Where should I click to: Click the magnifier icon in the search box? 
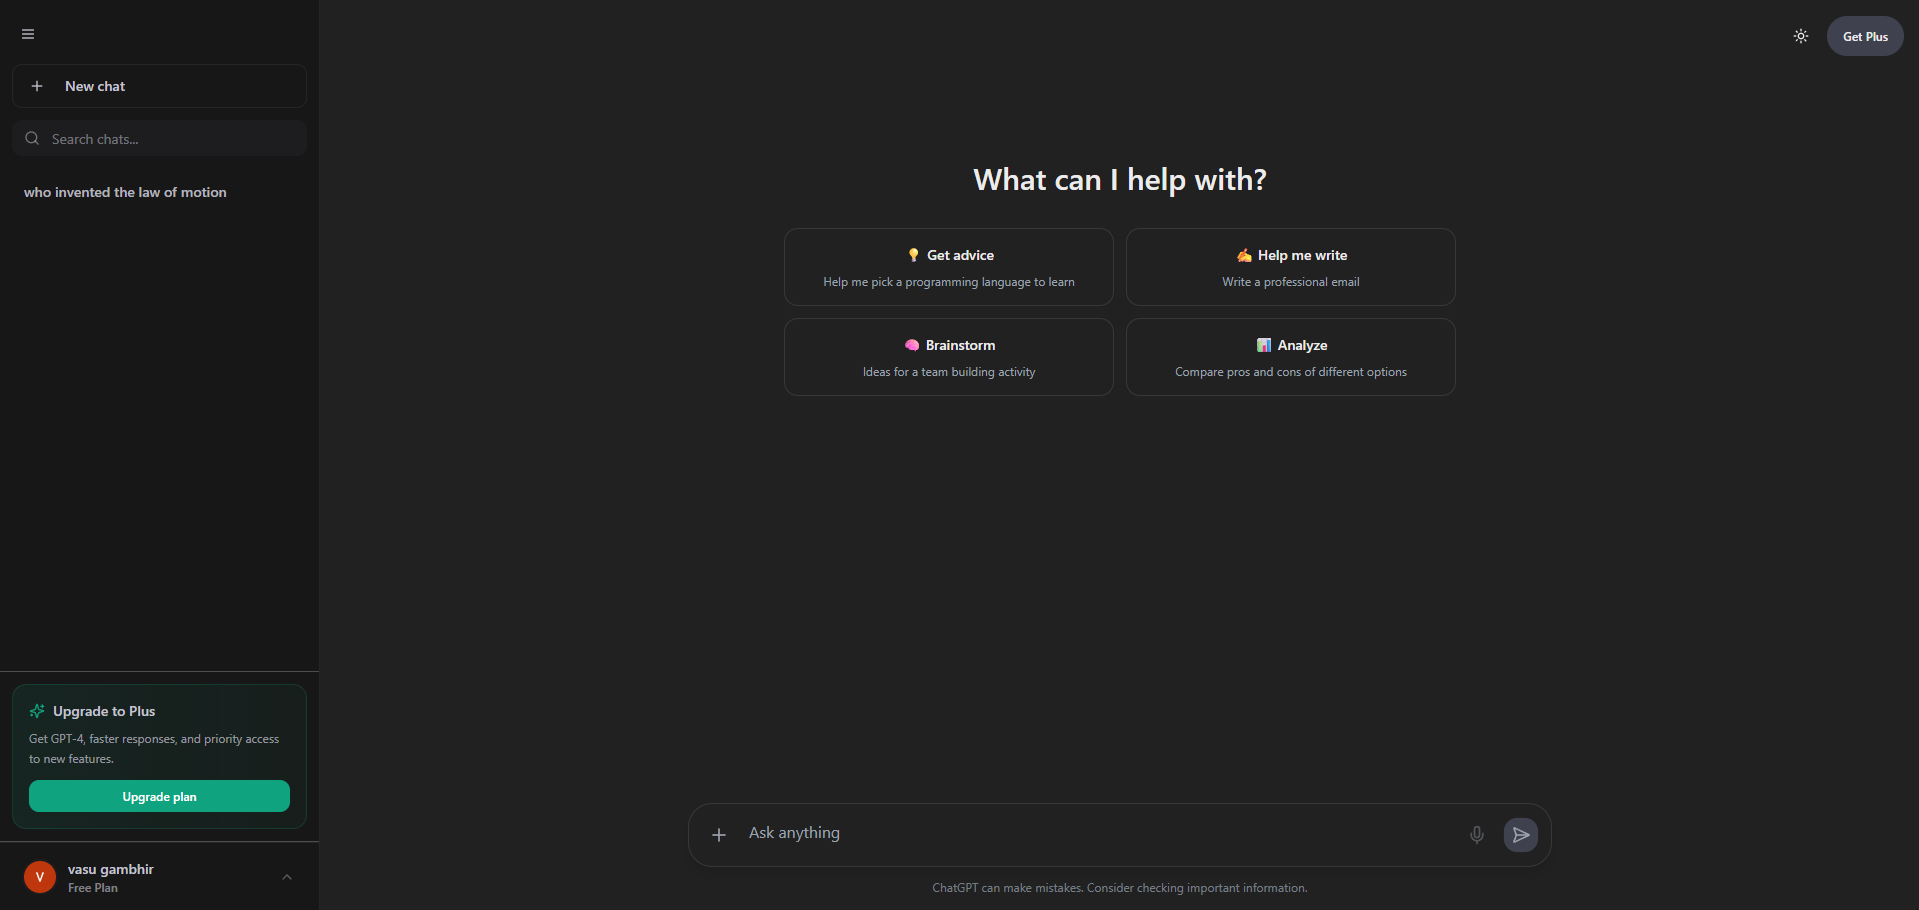coord(32,138)
